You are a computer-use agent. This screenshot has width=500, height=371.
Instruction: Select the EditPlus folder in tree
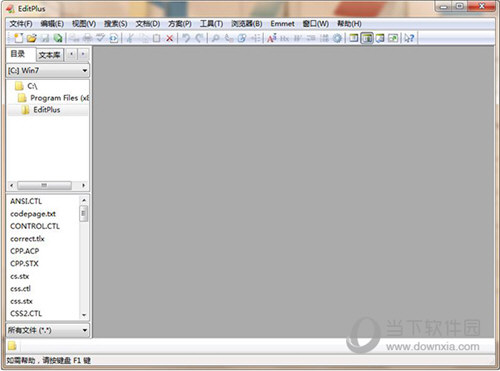point(41,110)
